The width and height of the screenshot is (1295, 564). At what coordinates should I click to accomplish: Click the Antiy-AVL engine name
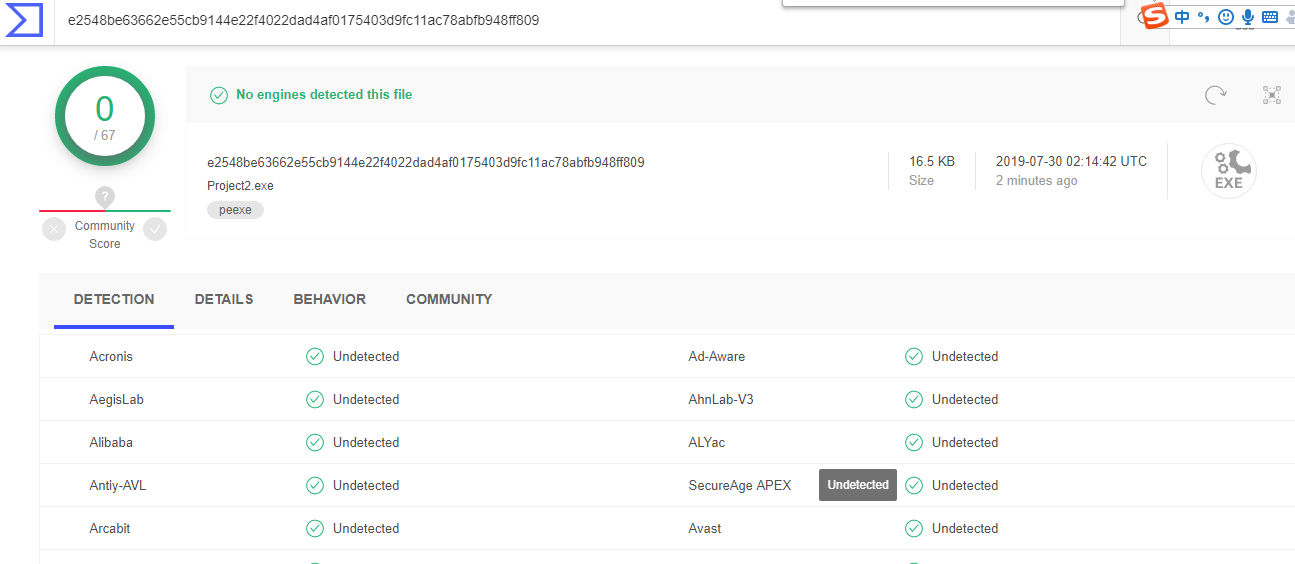(x=118, y=485)
